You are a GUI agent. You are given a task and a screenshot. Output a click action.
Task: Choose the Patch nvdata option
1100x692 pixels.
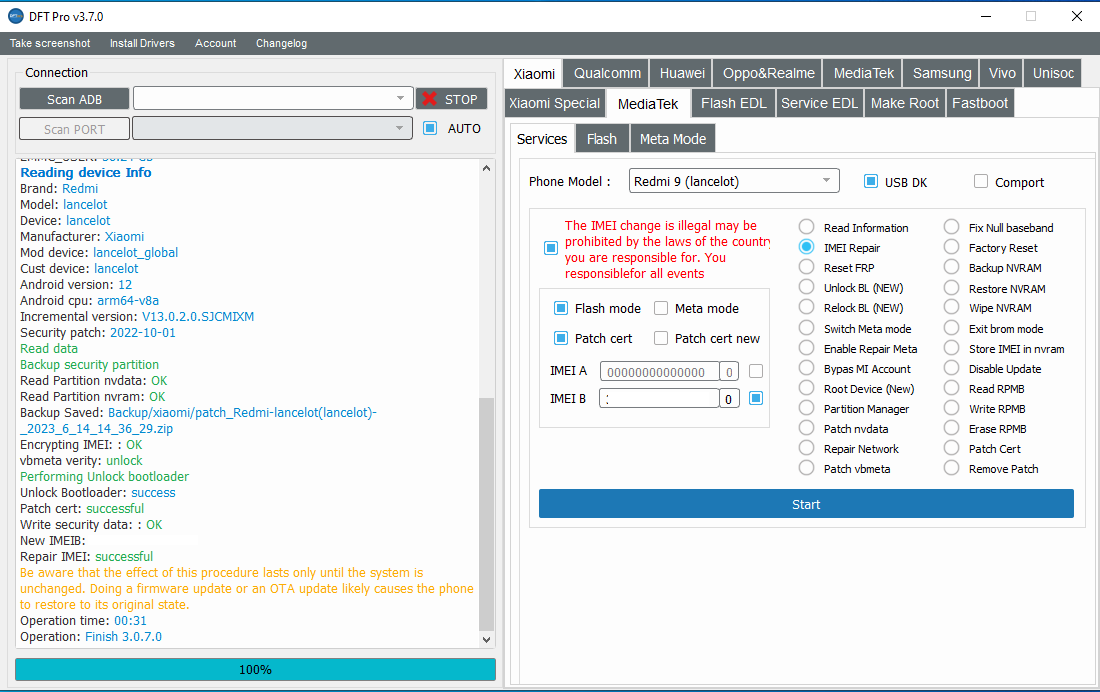coord(807,428)
